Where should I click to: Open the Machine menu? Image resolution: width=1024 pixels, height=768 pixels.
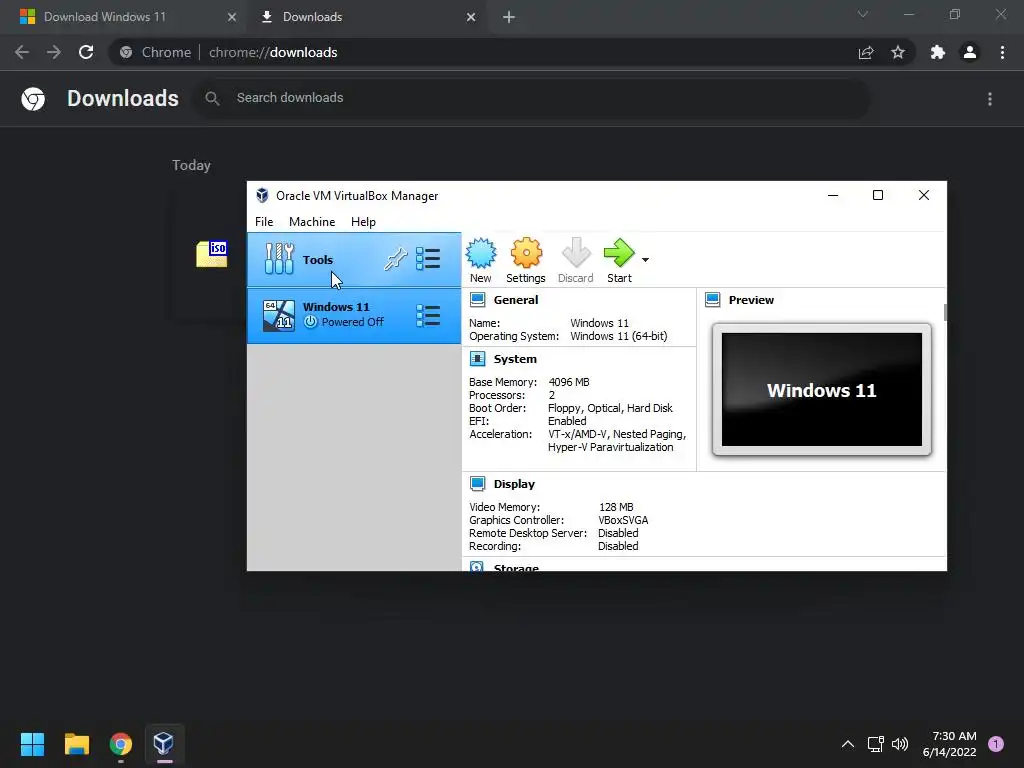tap(312, 221)
